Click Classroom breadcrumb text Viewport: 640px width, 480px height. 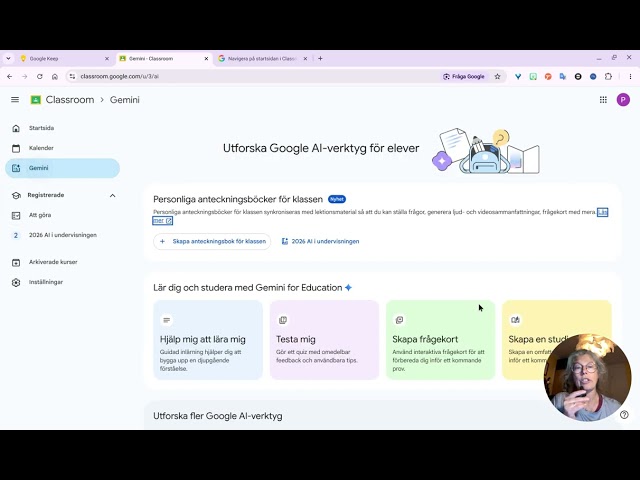point(70,100)
